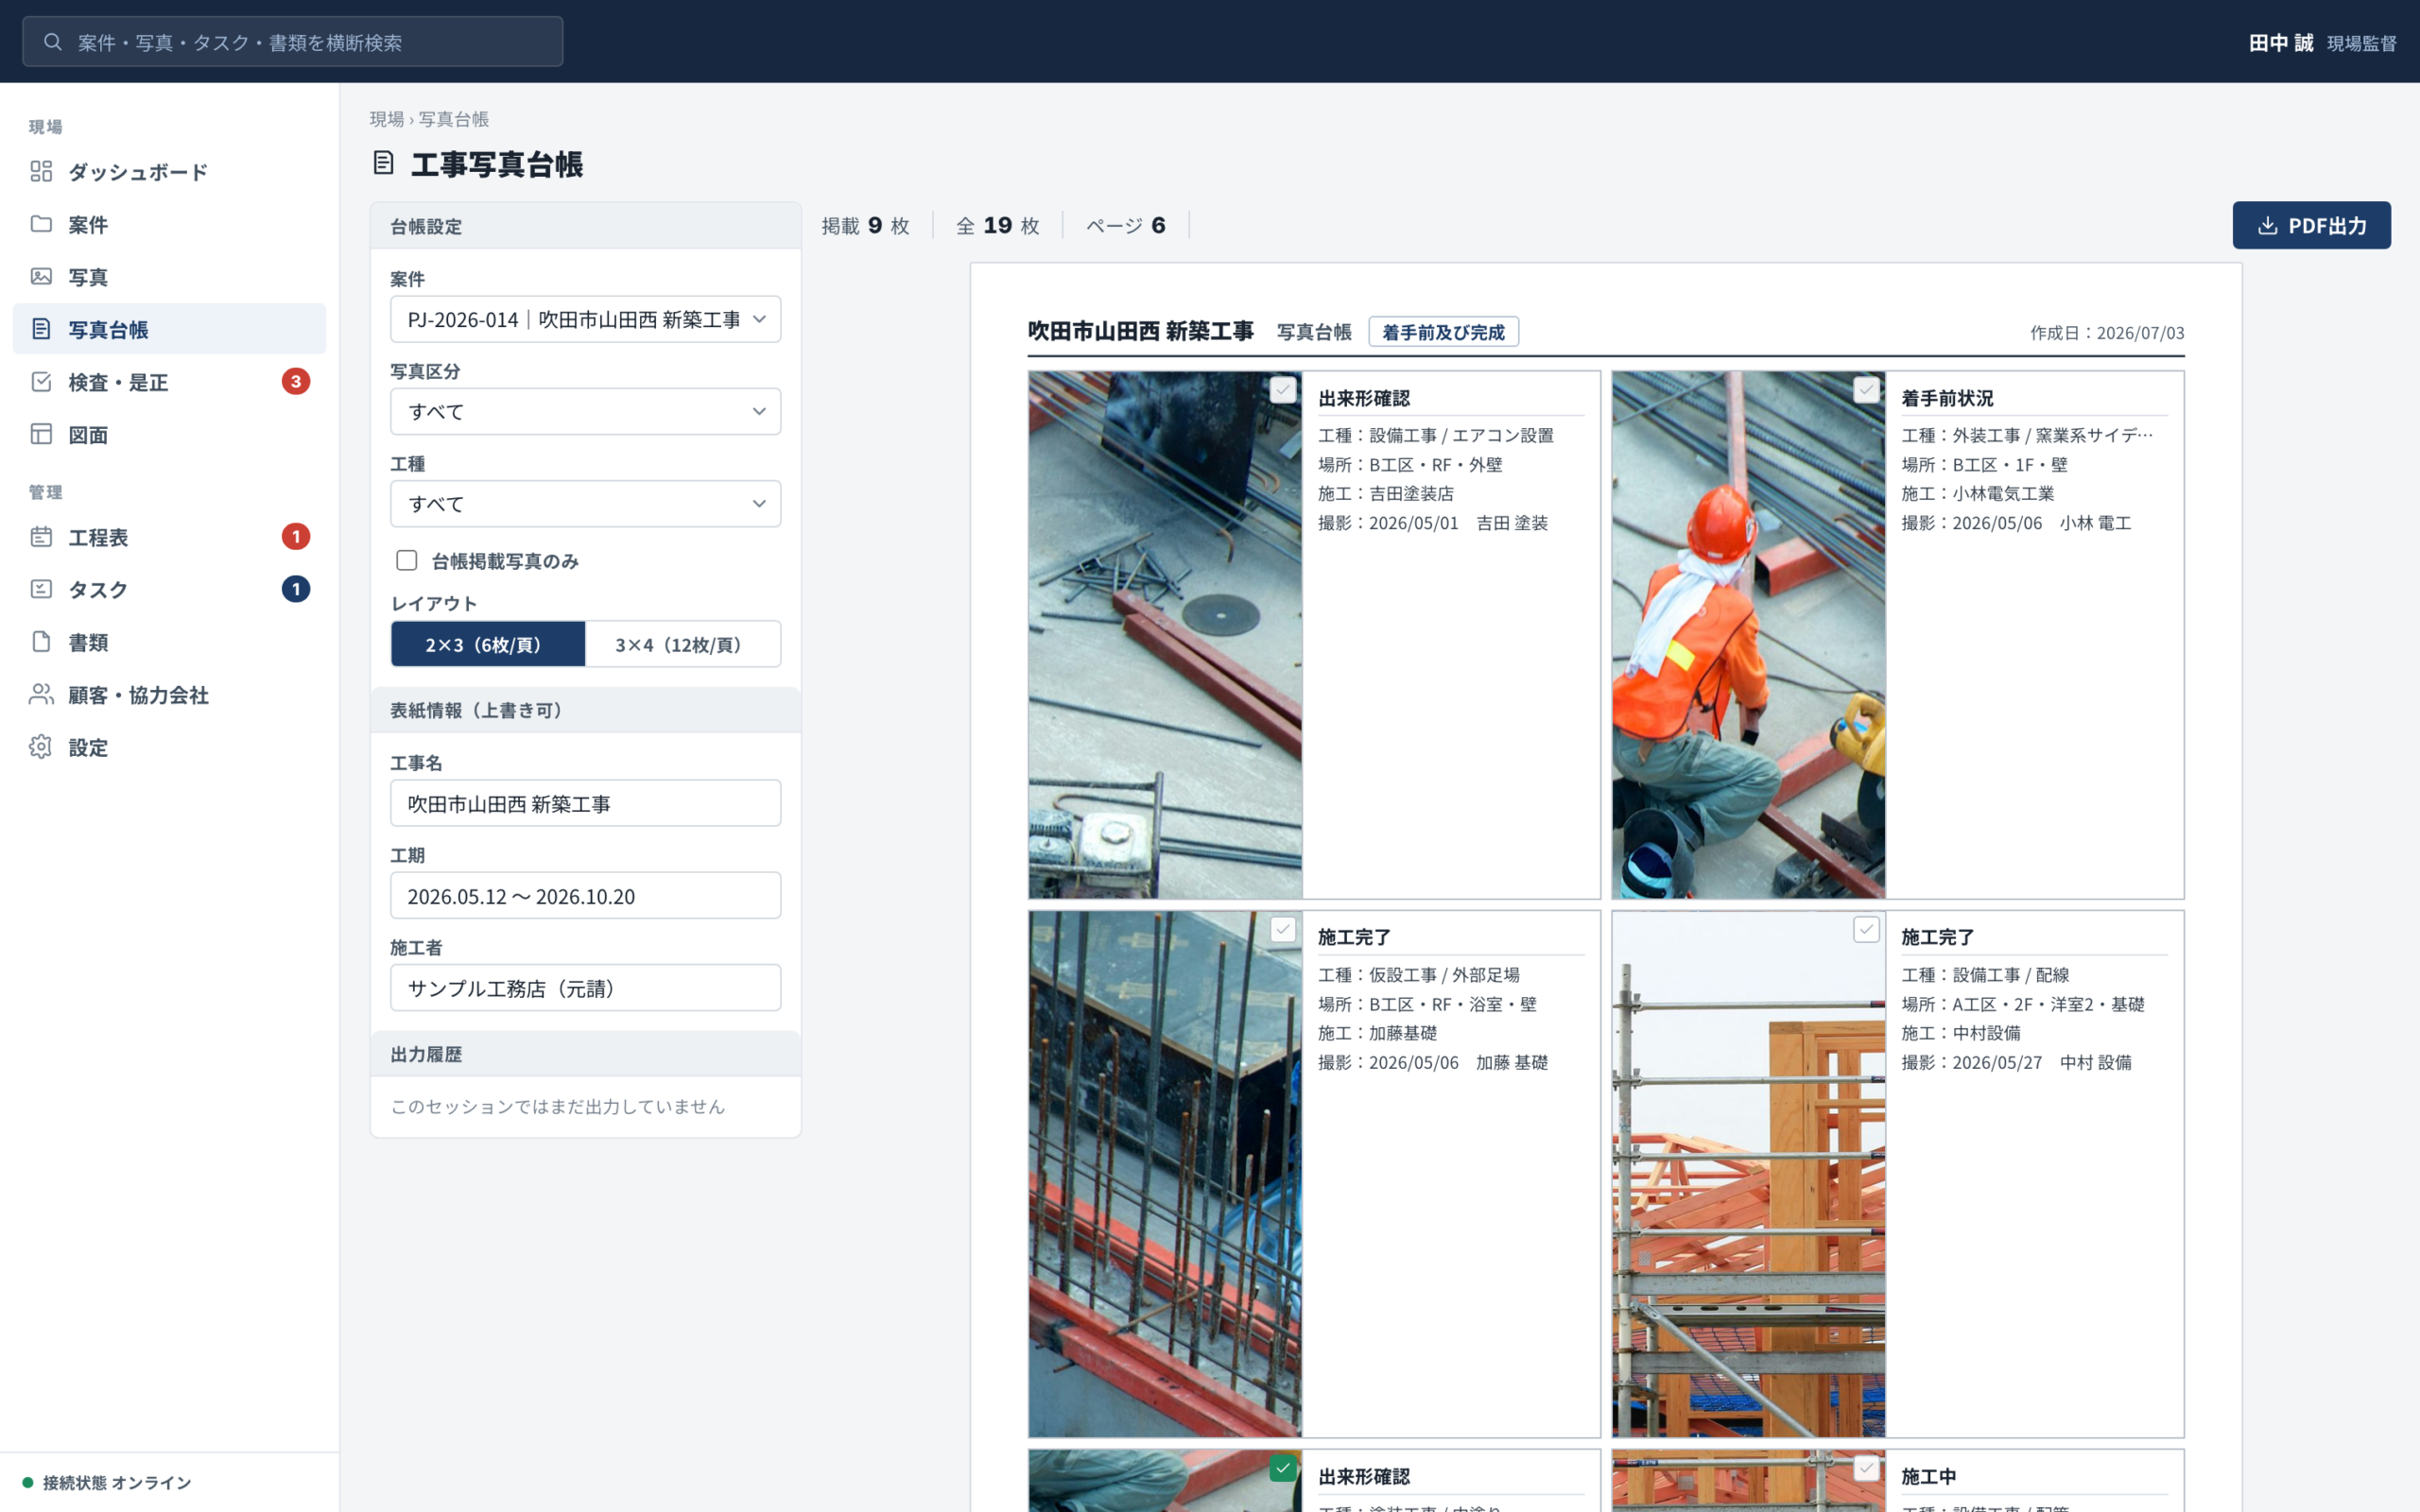
Task: Go to 書類 documents
Action: point(169,642)
